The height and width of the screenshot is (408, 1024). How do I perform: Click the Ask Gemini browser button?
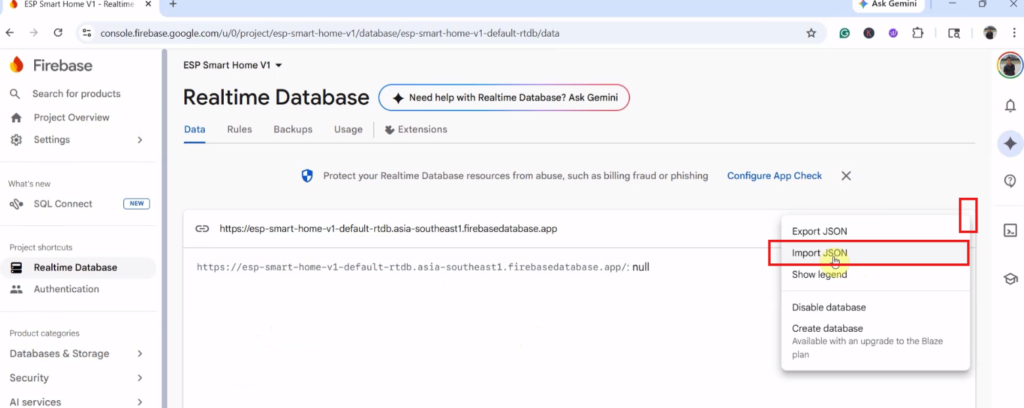pyautogui.click(x=888, y=4)
